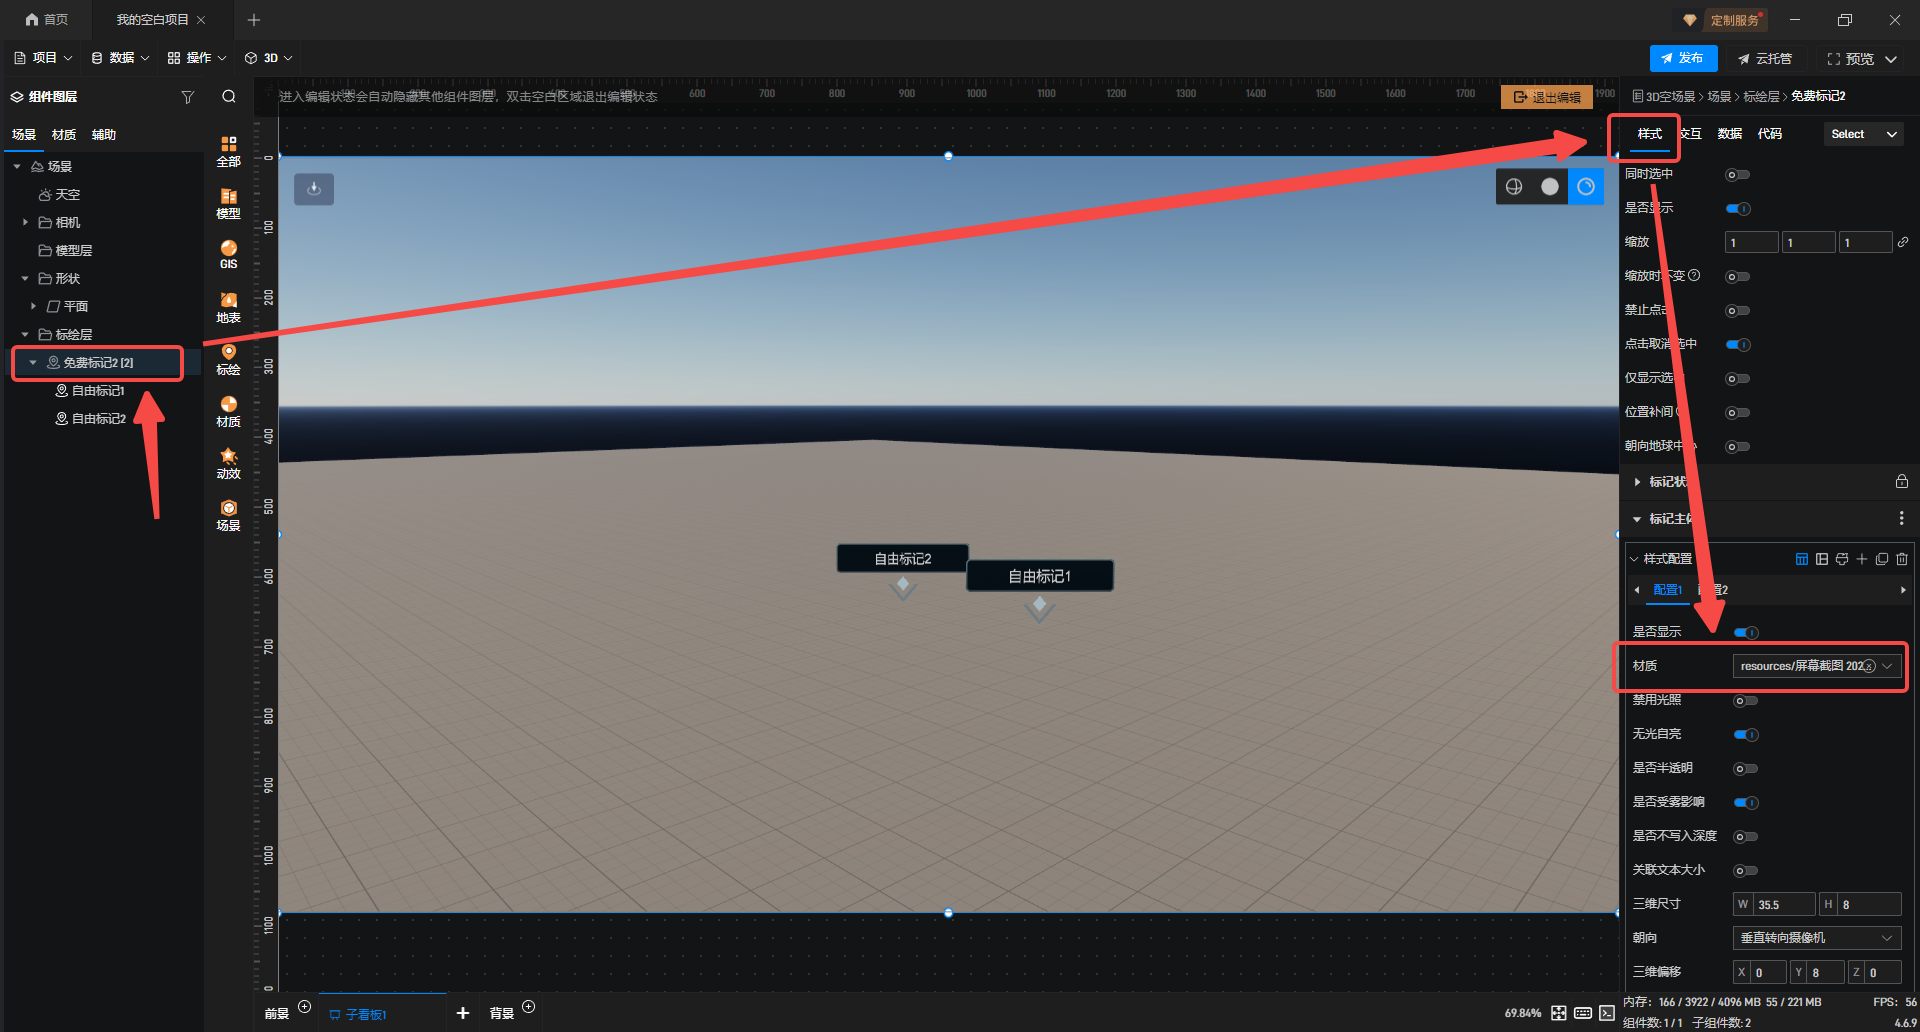This screenshot has height=1032, width=1920.
Task: Open the GIS component category
Action: [x=228, y=254]
